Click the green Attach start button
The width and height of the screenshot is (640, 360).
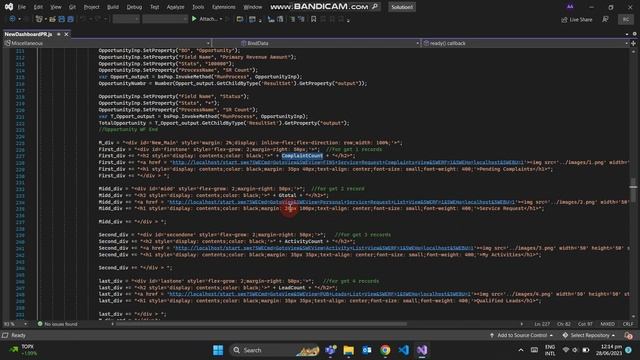[x=205, y=19]
